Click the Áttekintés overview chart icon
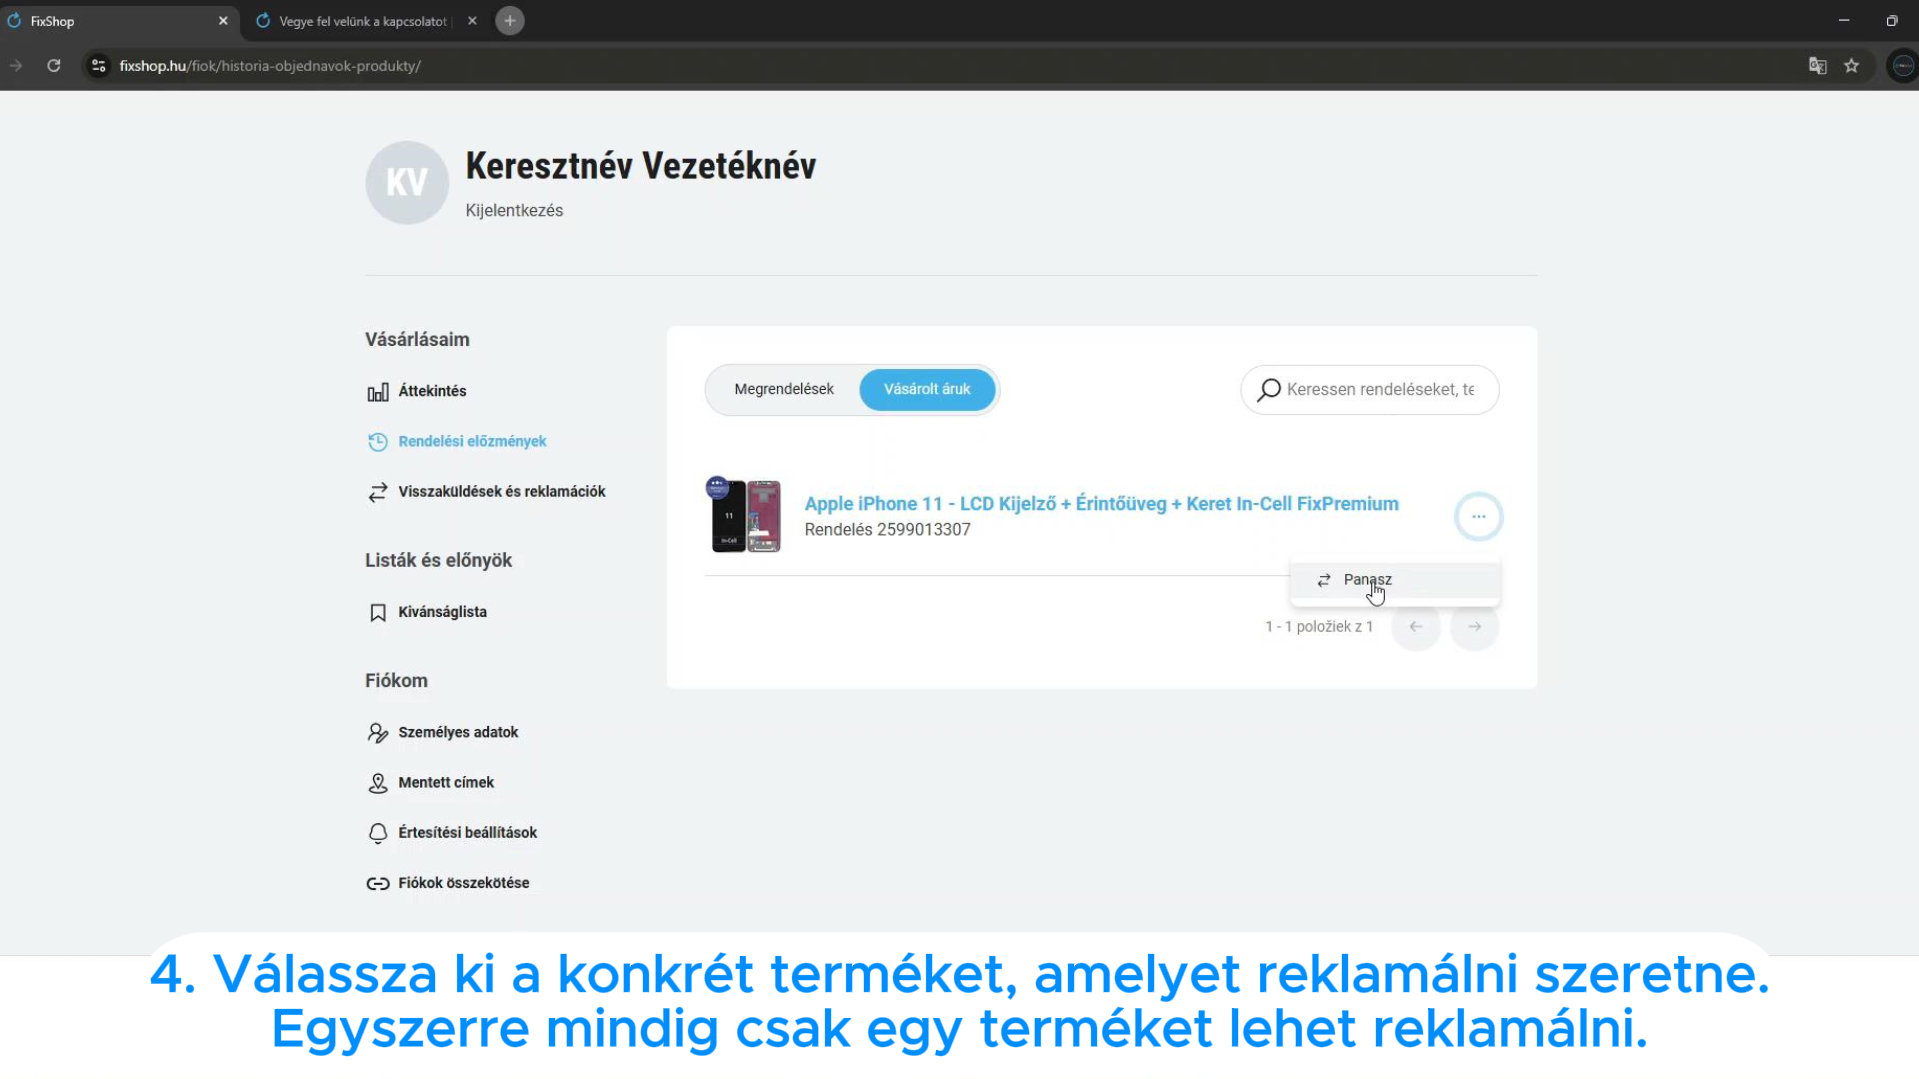 coord(377,392)
